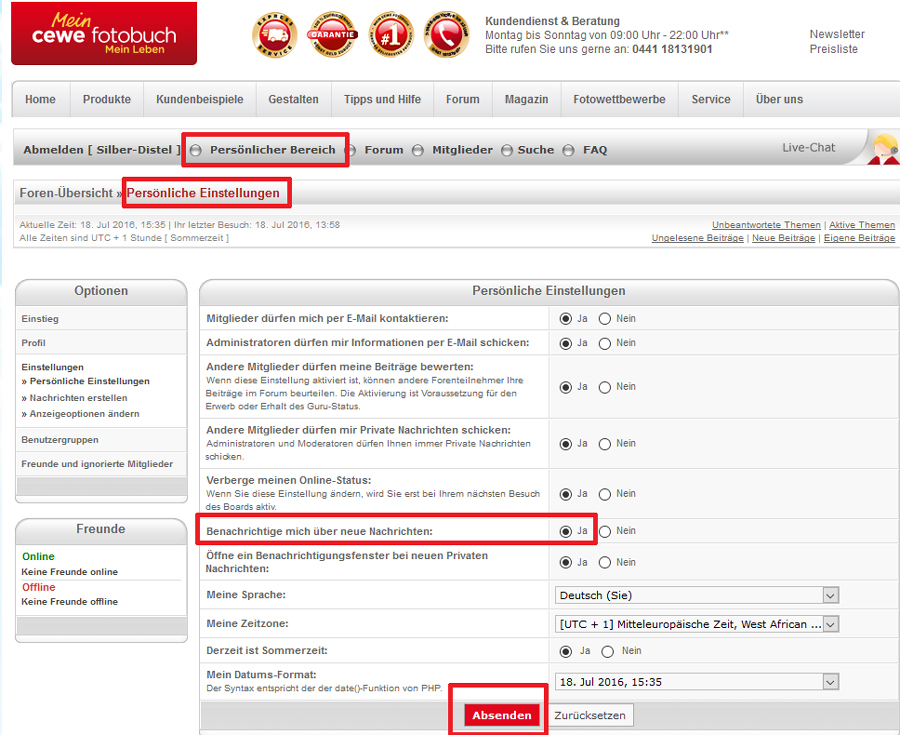Open Anzeigeoptionen ändern in the Optionen sidebar
The image size is (900, 735).
click(x=80, y=414)
